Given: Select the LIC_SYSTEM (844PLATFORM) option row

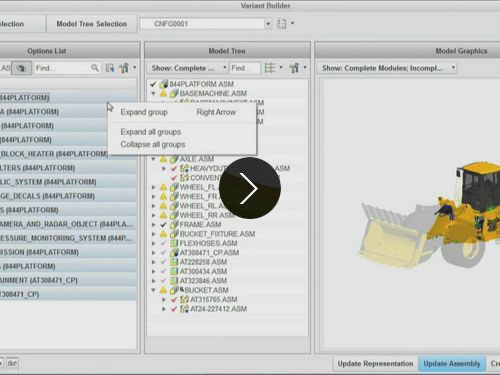Looking at the screenshot, I should [x=68, y=182].
